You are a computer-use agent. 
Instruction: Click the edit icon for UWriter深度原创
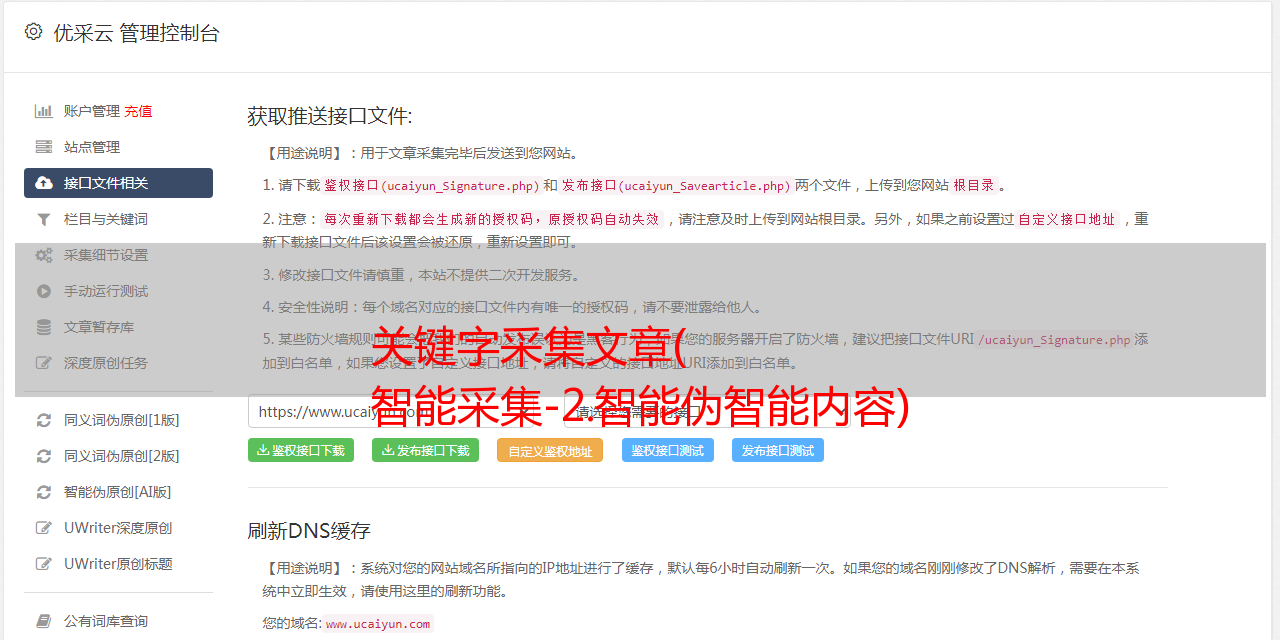pyautogui.click(x=44, y=528)
